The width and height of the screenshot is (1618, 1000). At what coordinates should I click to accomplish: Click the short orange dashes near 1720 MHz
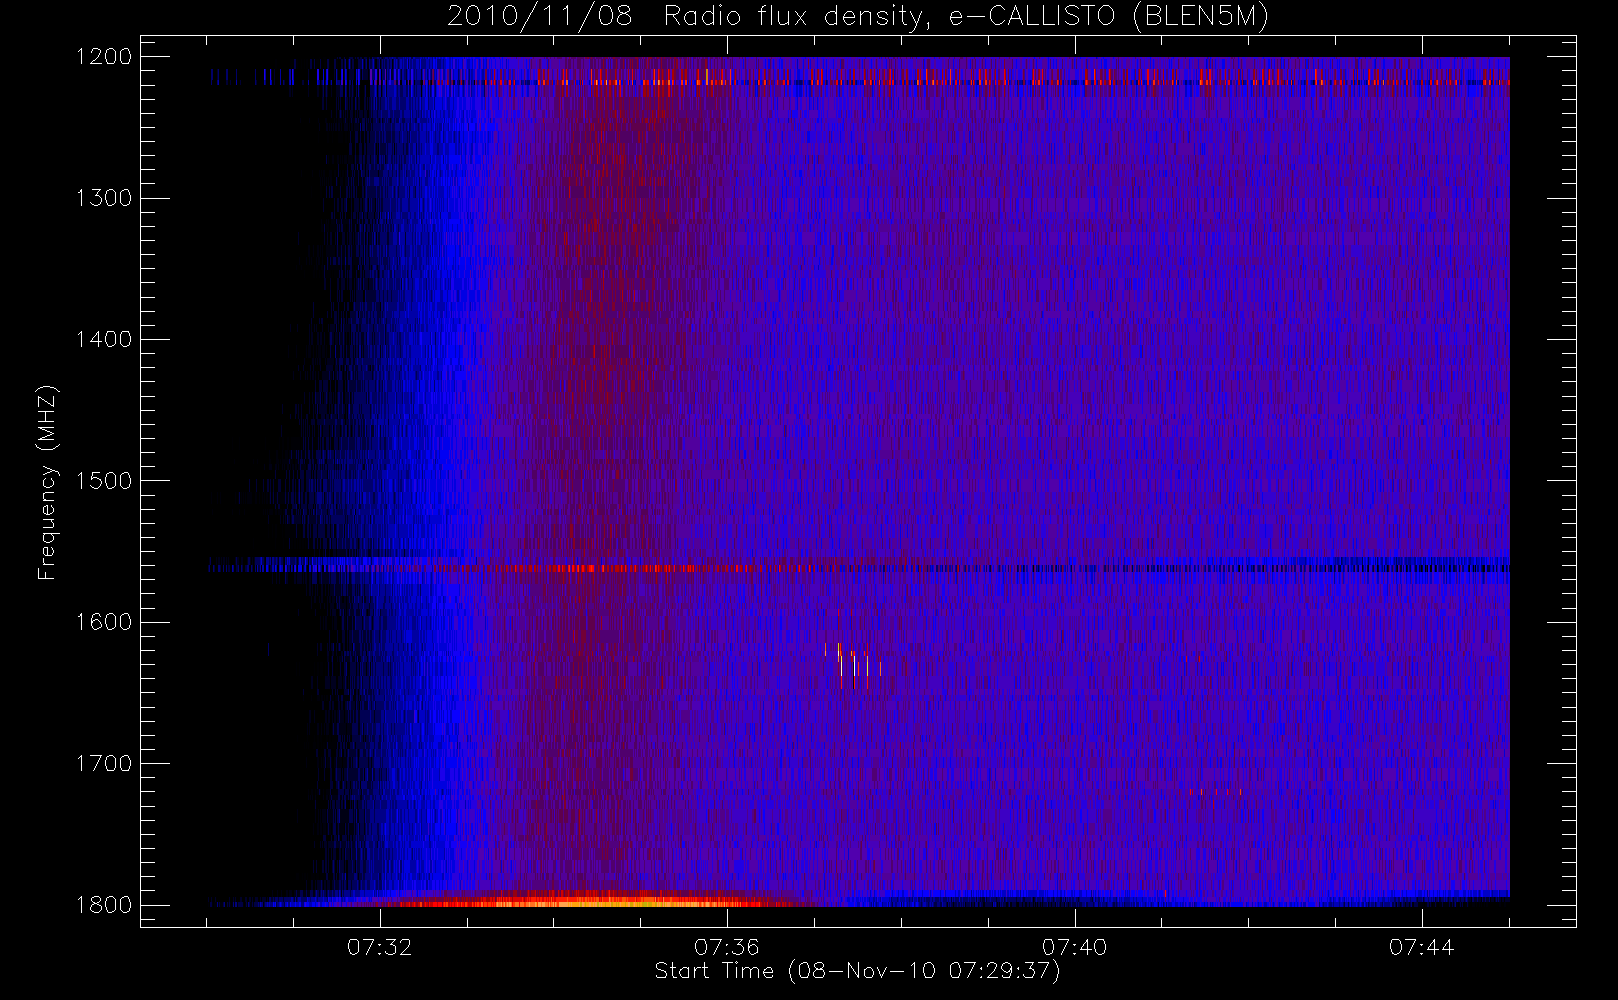(1215, 792)
